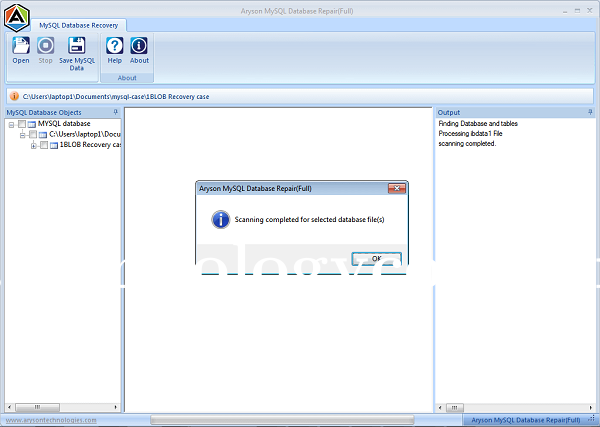
Task: Select the 1BLOB Recovery case tree item
Action: (x=90, y=145)
